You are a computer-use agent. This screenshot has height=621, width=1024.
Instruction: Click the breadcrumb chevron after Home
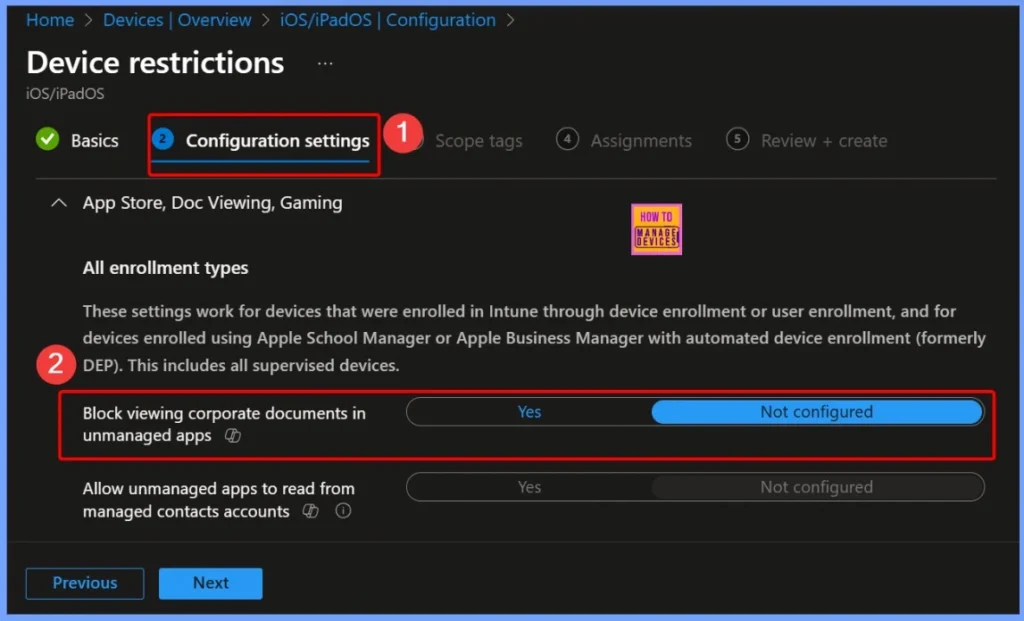[86, 19]
